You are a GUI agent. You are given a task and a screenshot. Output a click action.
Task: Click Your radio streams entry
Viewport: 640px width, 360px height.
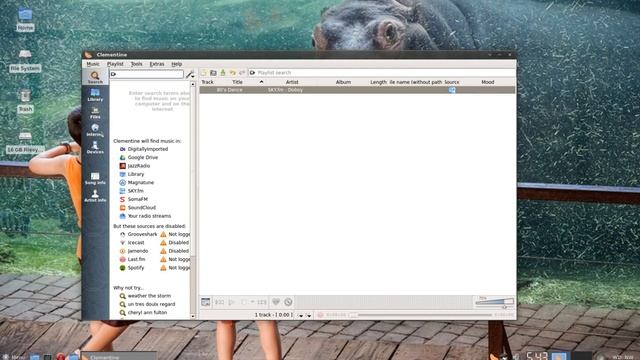tap(145, 216)
